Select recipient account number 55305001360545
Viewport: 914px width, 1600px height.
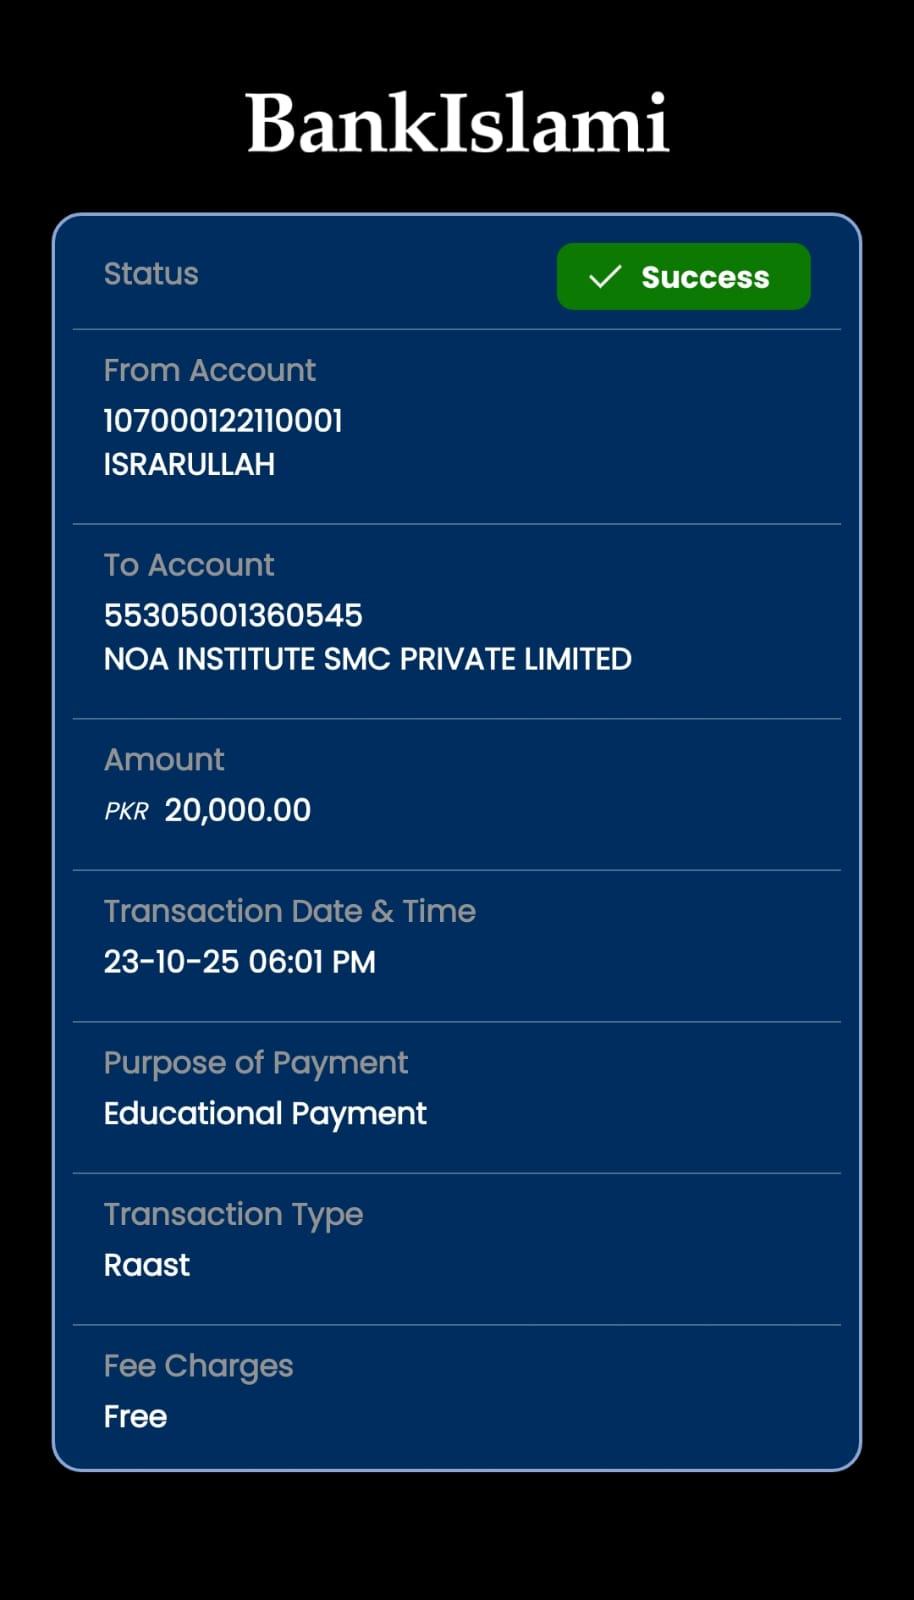(233, 615)
